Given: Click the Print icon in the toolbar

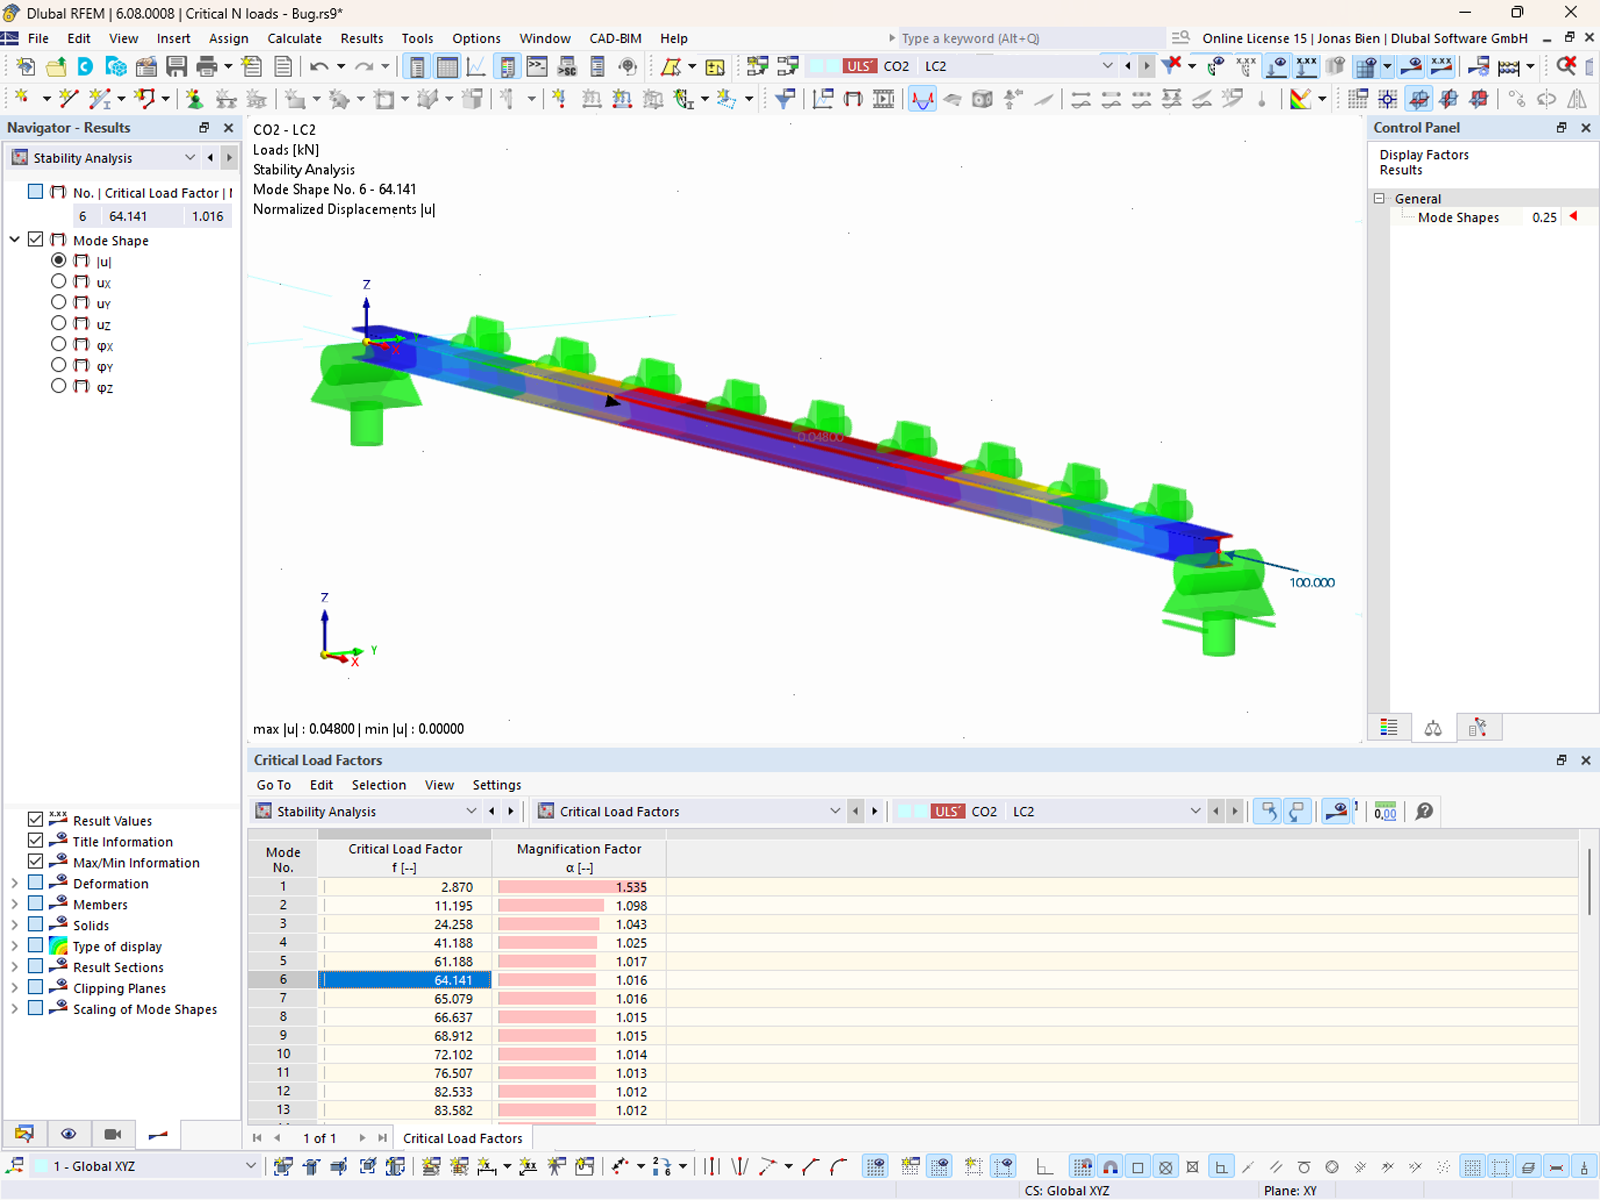Looking at the screenshot, I should coord(207,66).
